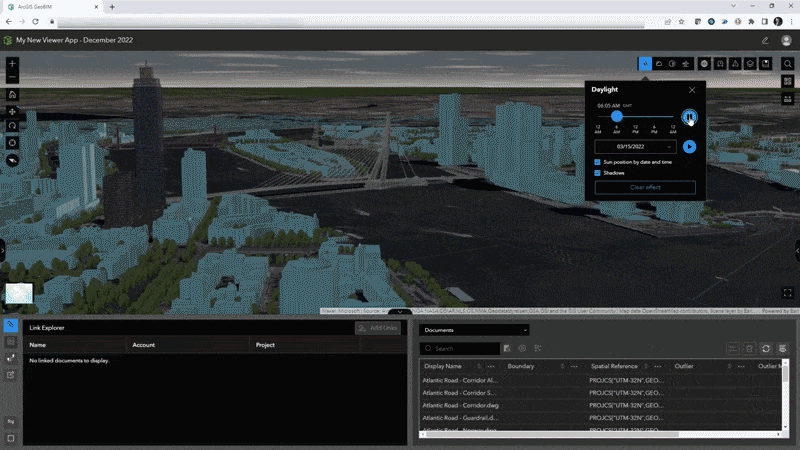Zoom in on the 3D scene
Viewport: 800px width, 450px height.
click(x=12, y=64)
